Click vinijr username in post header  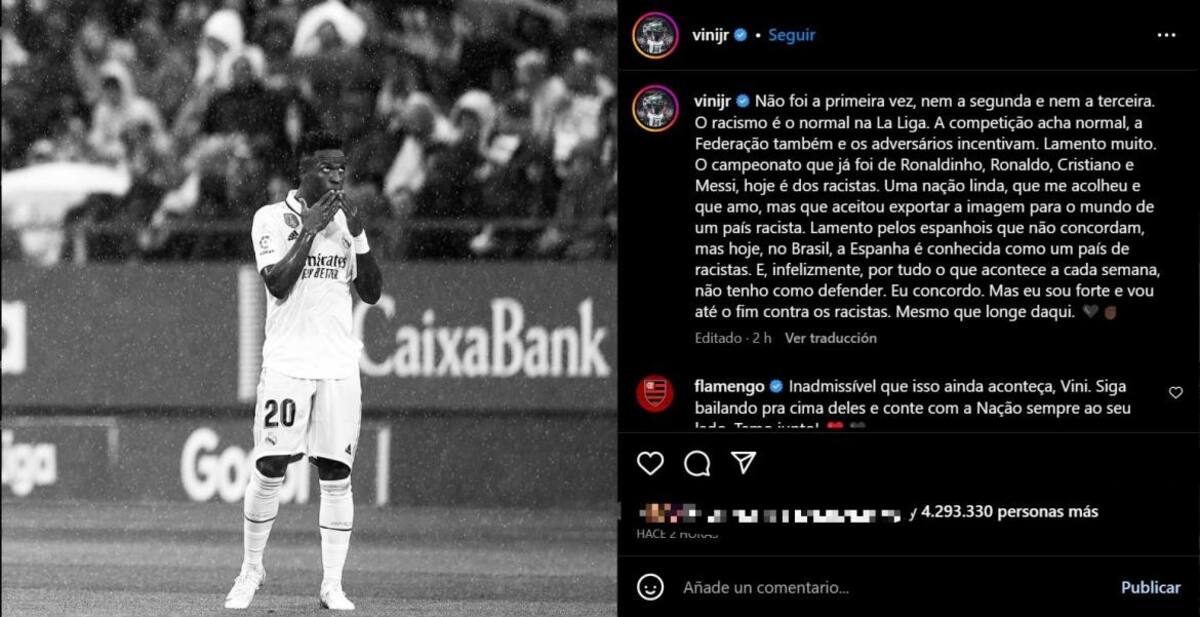coord(711,35)
